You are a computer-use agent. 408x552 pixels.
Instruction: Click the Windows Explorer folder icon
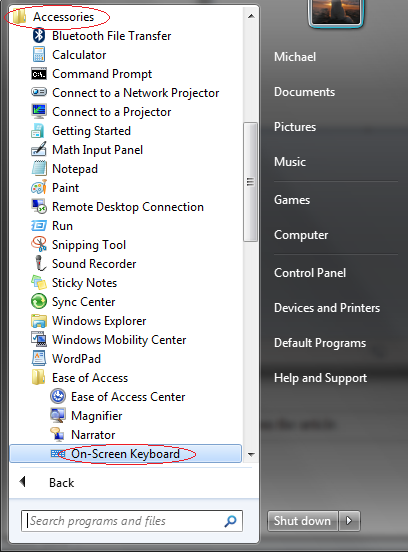(x=39, y=321)
